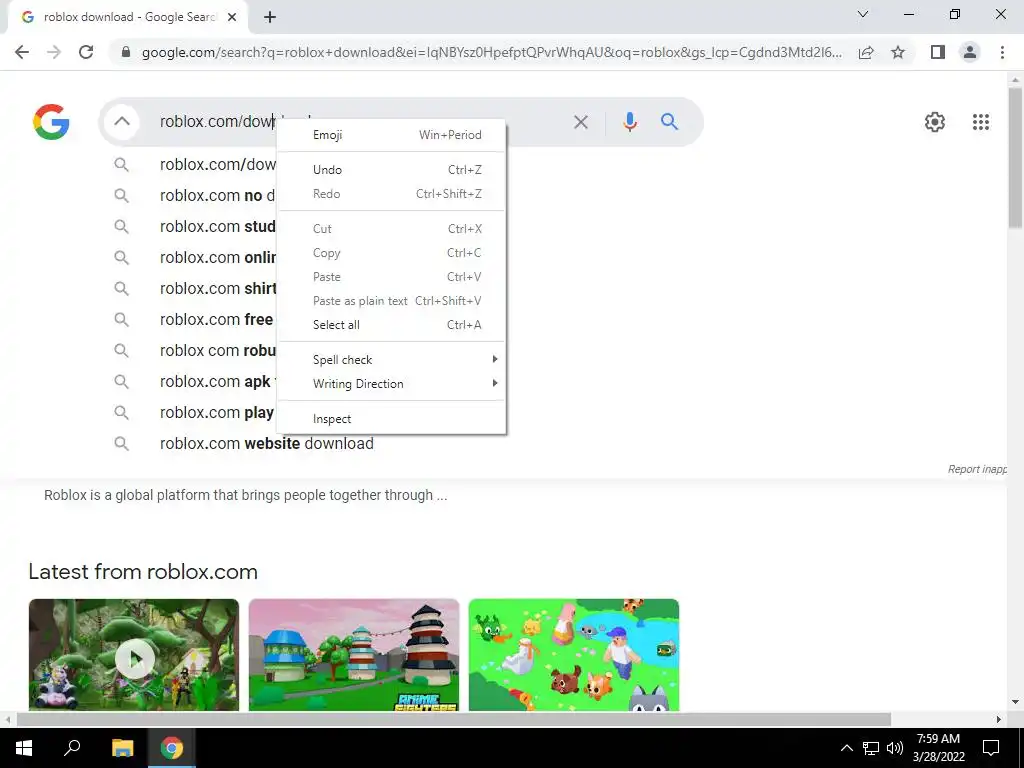Bookmark this page with the star icon
The image size is (1024, 768).
[898, 52]
